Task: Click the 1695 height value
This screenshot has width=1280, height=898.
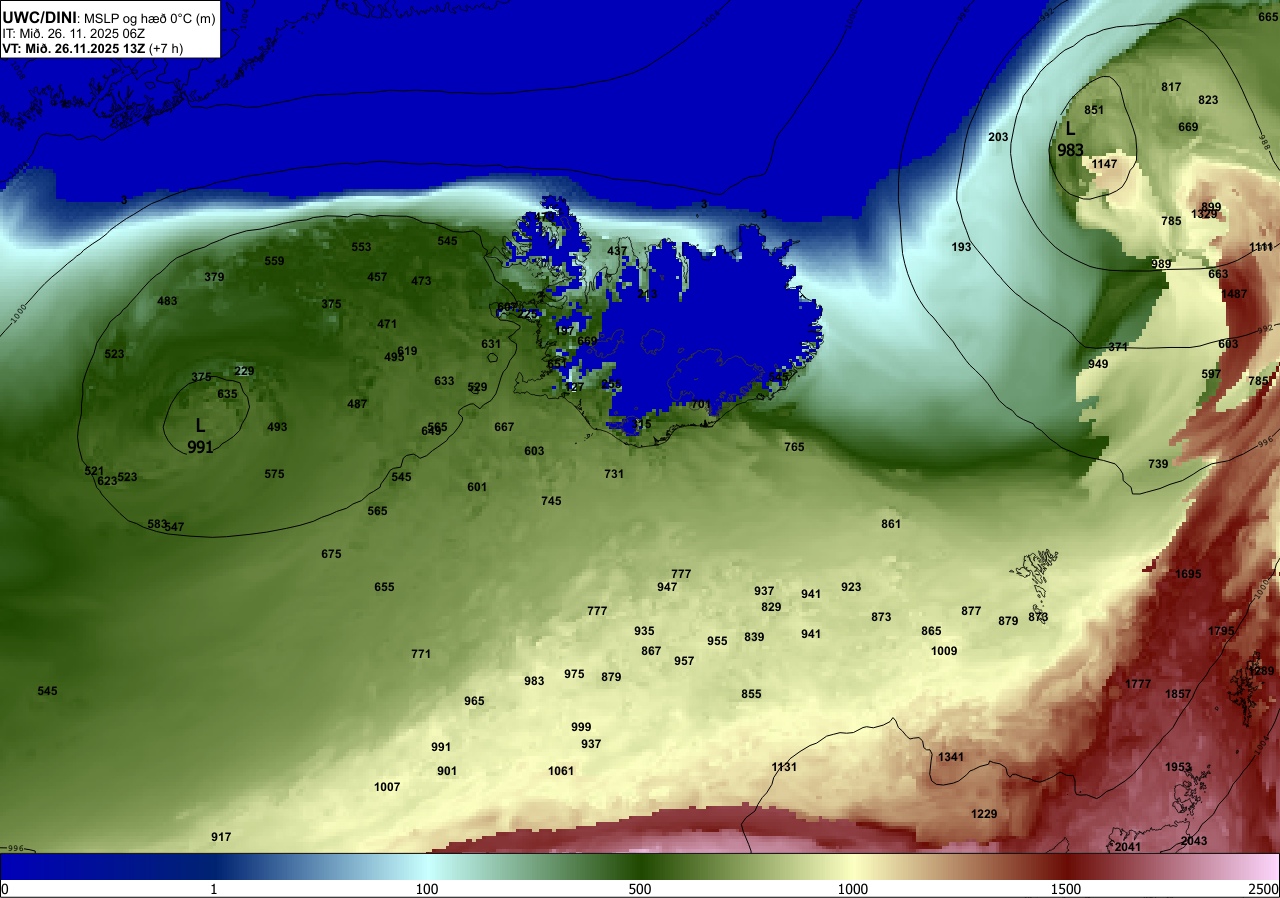Action: (1188, 574)
